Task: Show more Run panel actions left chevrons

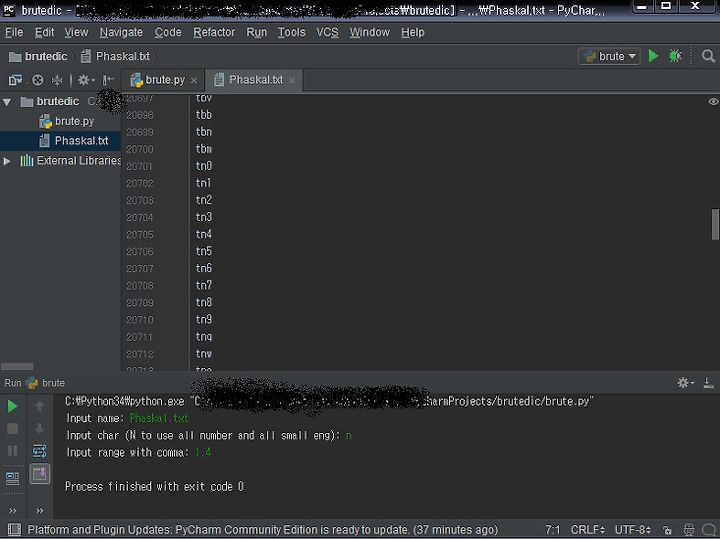Action: point(12,510)
